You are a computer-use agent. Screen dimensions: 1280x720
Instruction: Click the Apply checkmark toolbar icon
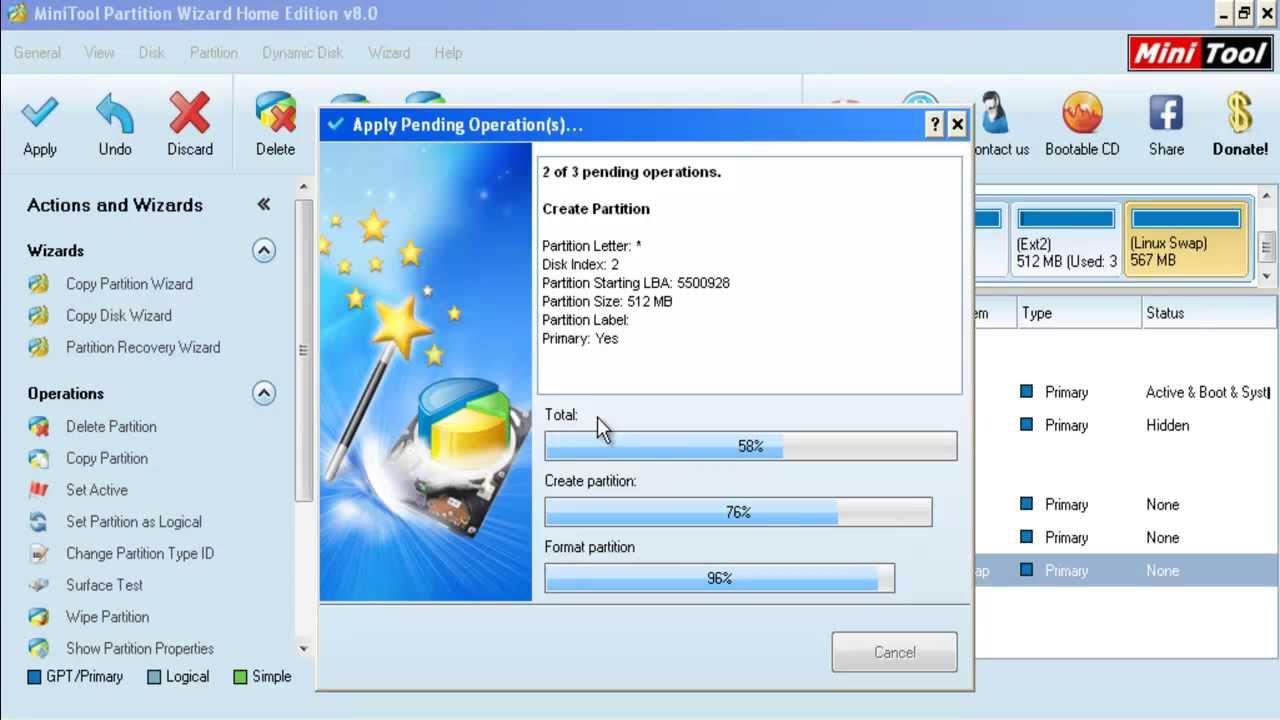point(40,113)
